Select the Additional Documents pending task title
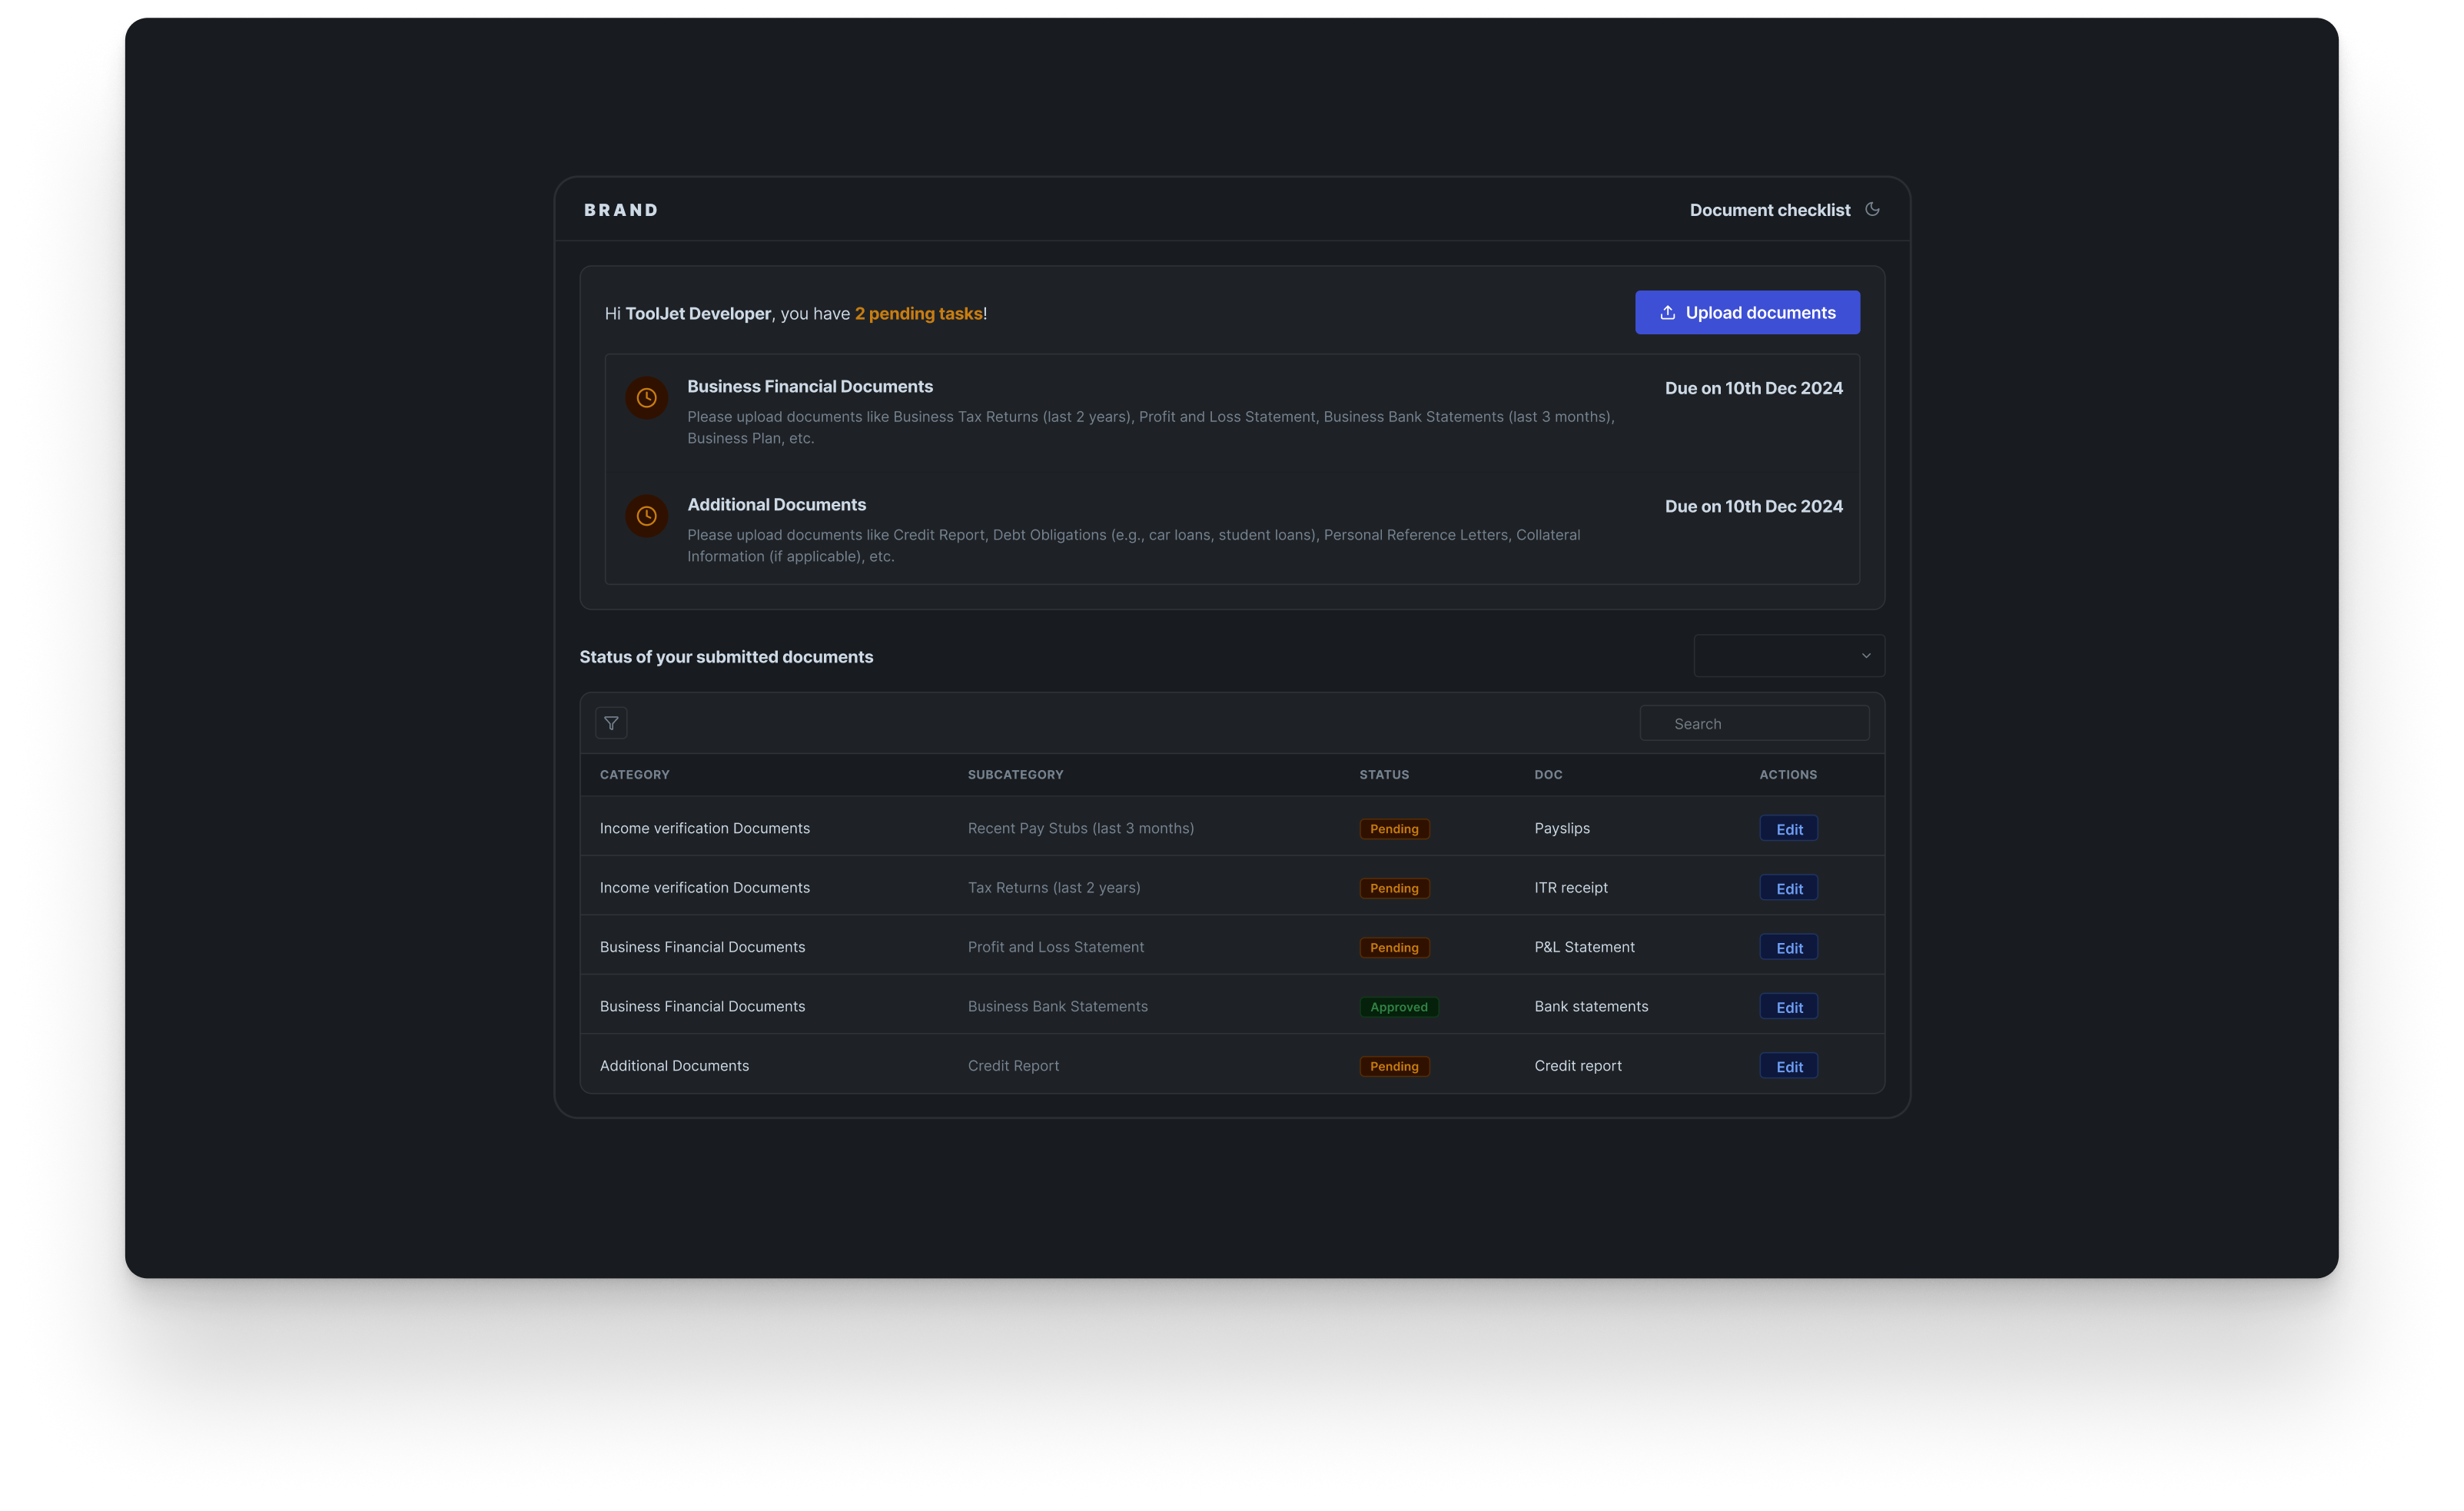This screenshot has height=1511, width=2464. [777, 505]
